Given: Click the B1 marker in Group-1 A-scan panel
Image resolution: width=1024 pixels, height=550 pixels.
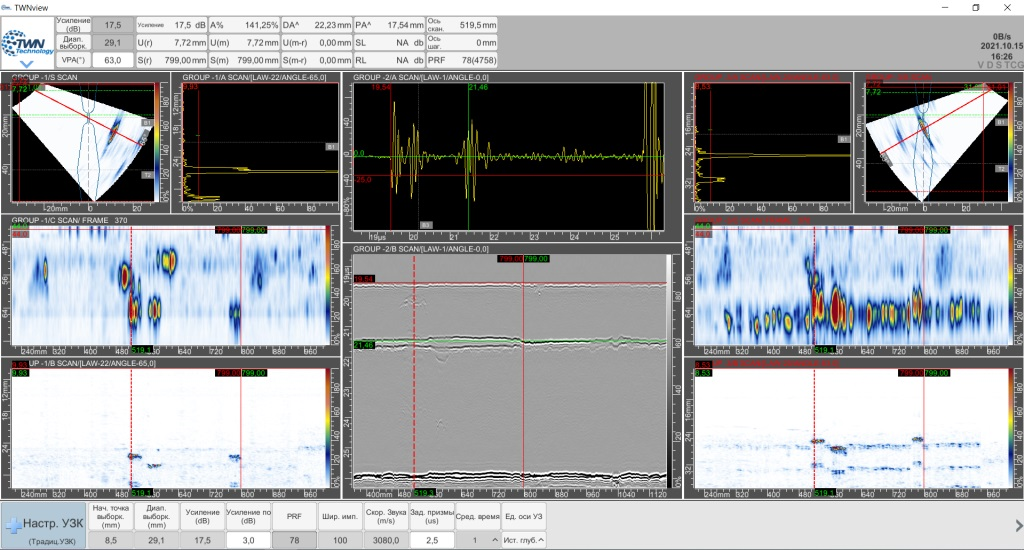Looking at the screenshot, I should point(330,147).
